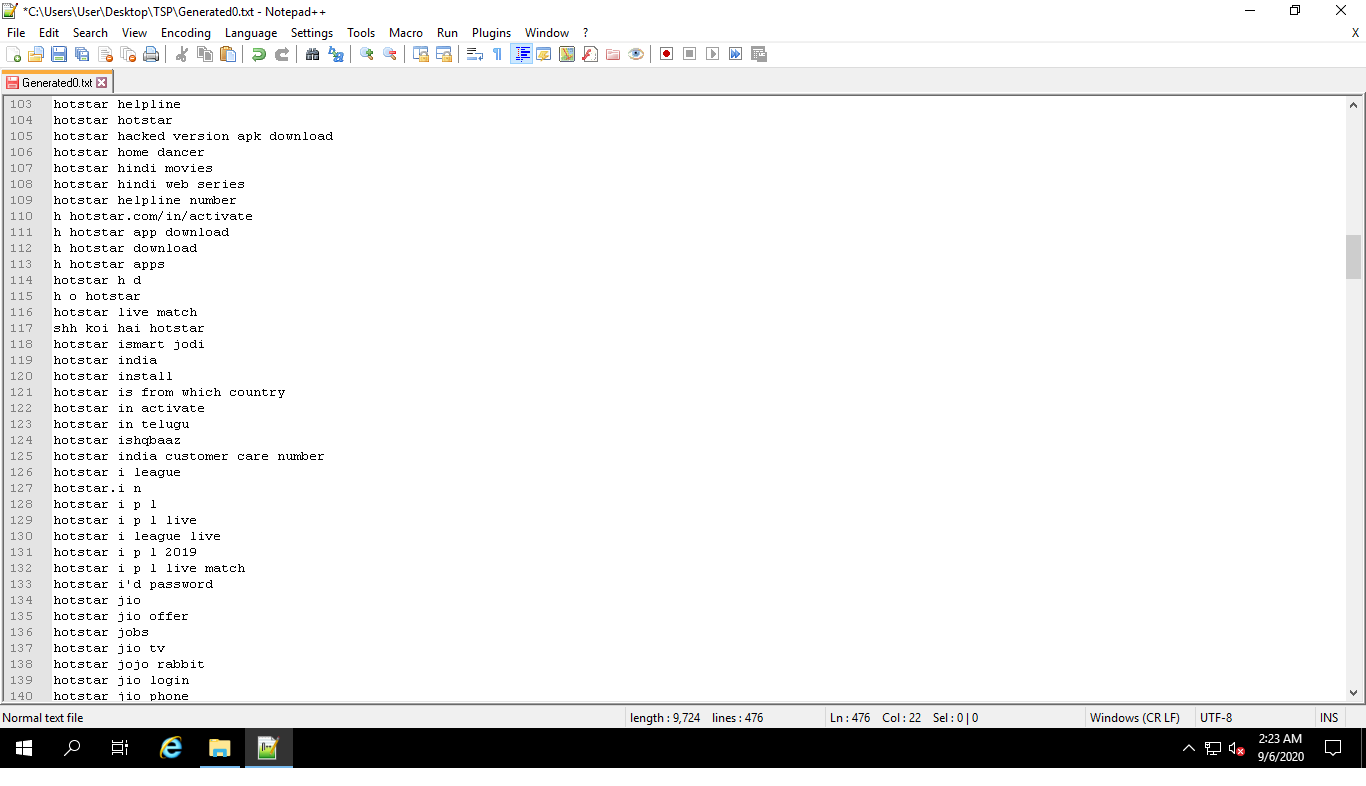The height and width of the screenshot is (786, 1366).
Task: Open the Find dialog via binoculars icon
Action: tap(313, 54)
